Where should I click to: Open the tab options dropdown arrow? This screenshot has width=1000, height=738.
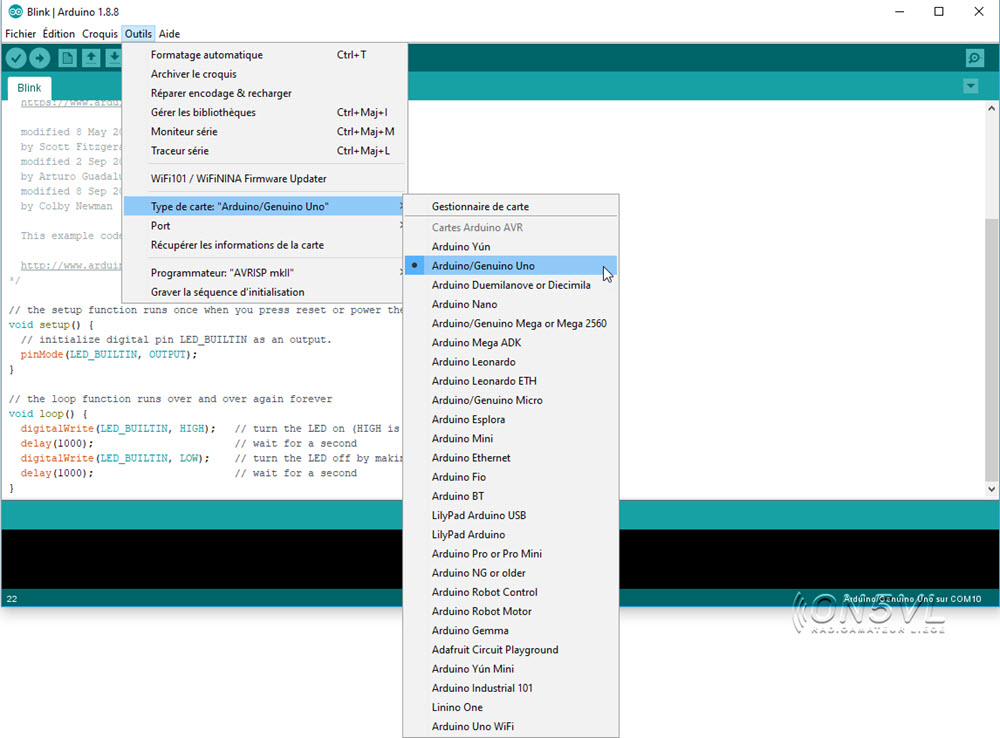(x=971, y=86)
